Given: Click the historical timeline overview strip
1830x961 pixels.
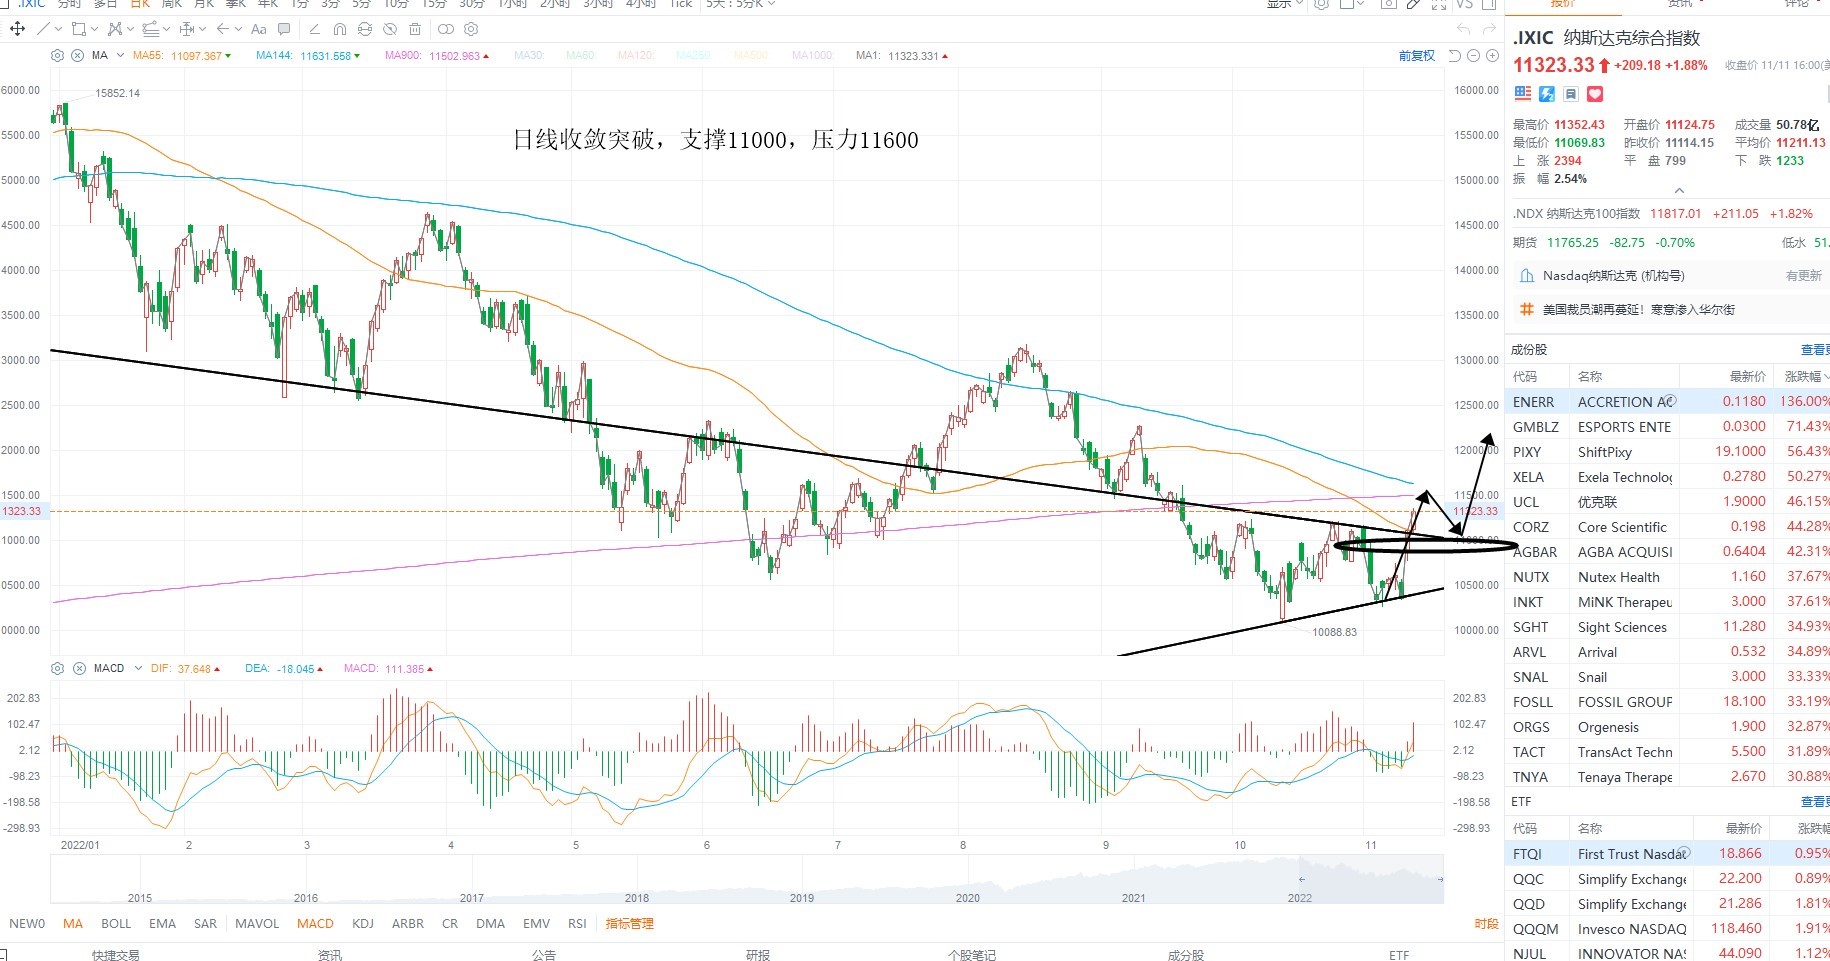Looking at the screenshot, I should click(x=747, y=880).
